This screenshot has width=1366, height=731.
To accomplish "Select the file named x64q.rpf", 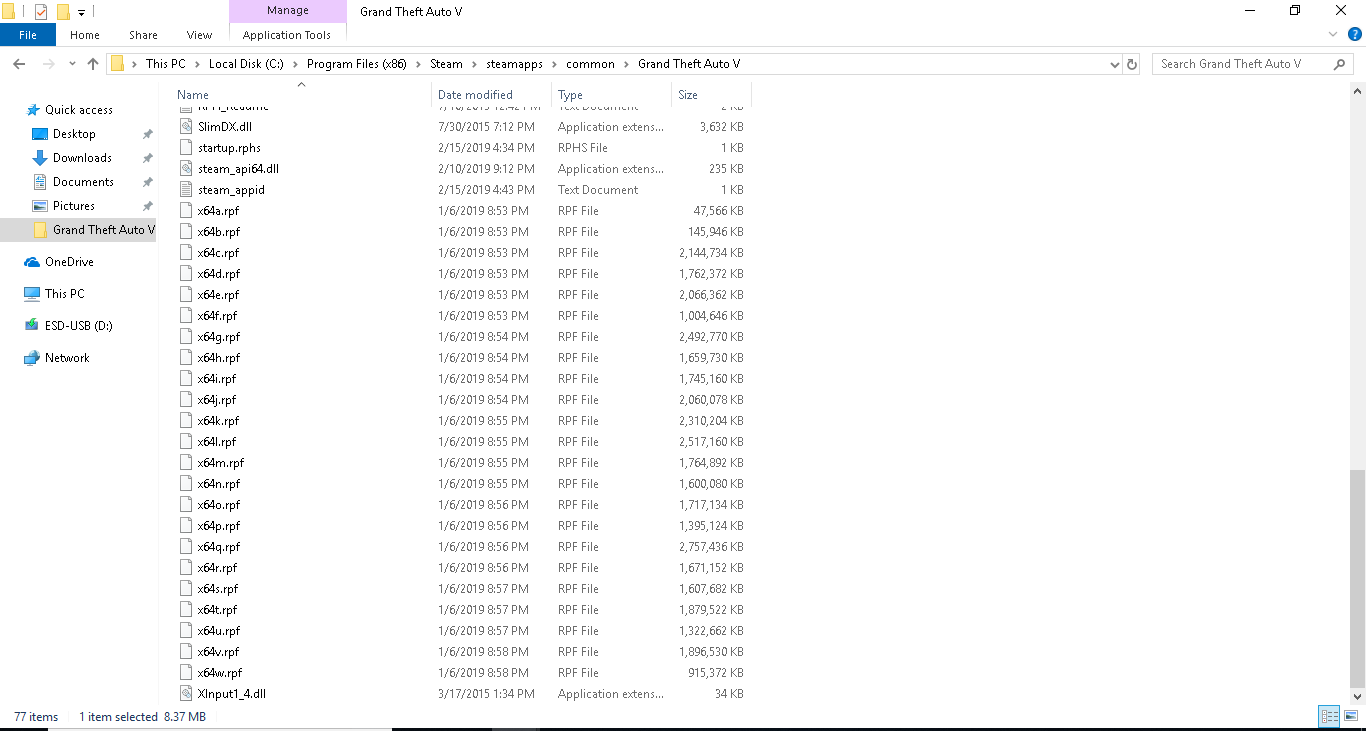I will pos(219,547).
